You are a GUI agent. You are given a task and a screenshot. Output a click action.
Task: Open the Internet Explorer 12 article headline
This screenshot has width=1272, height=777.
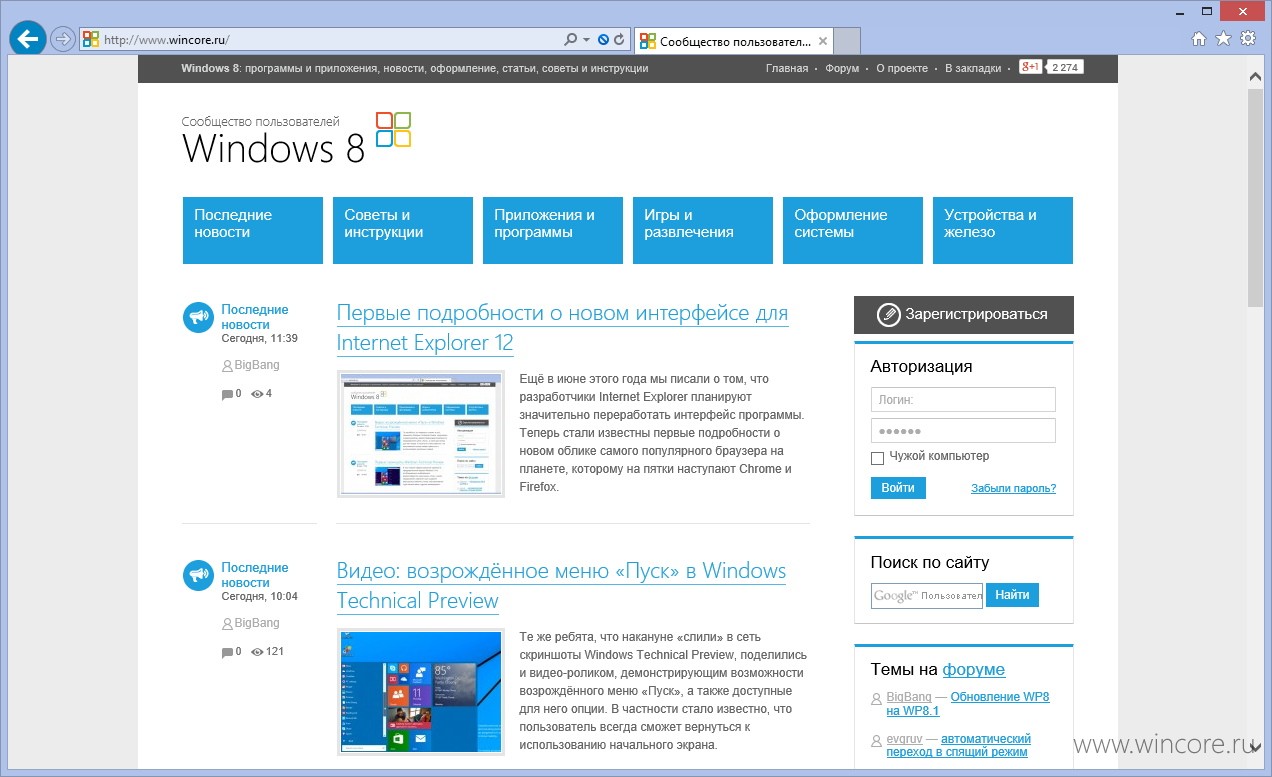point(562,328)
